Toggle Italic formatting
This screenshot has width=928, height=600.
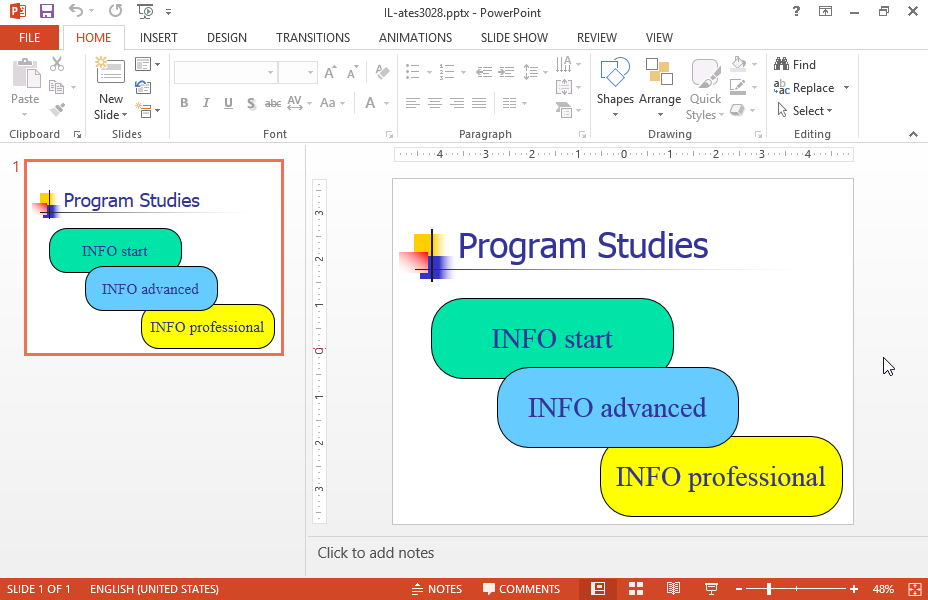[x=206, y=103]
